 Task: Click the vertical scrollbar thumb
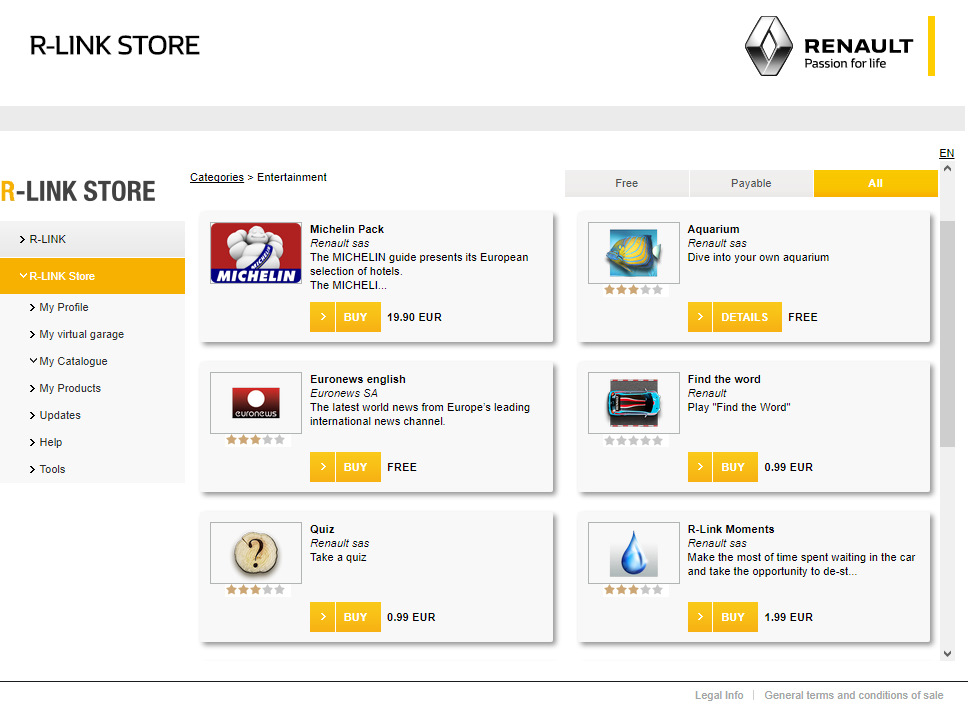point(947,334)
